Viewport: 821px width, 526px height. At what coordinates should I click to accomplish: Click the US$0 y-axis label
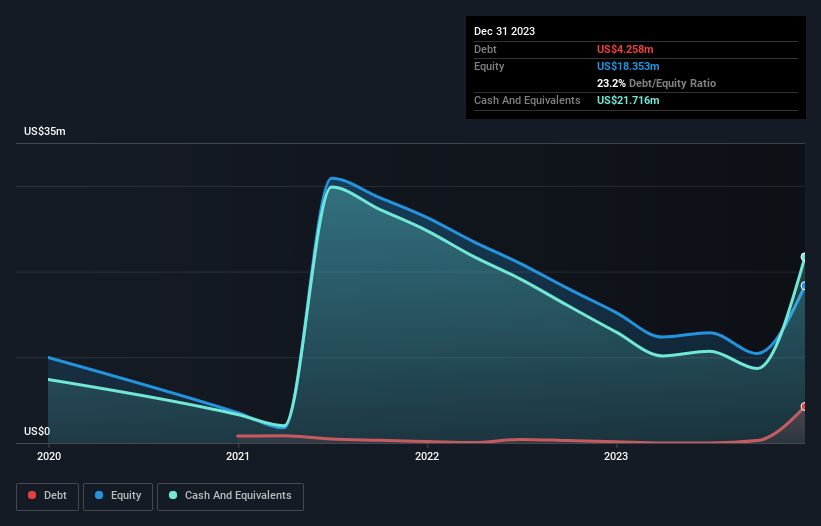click(37, 431)
